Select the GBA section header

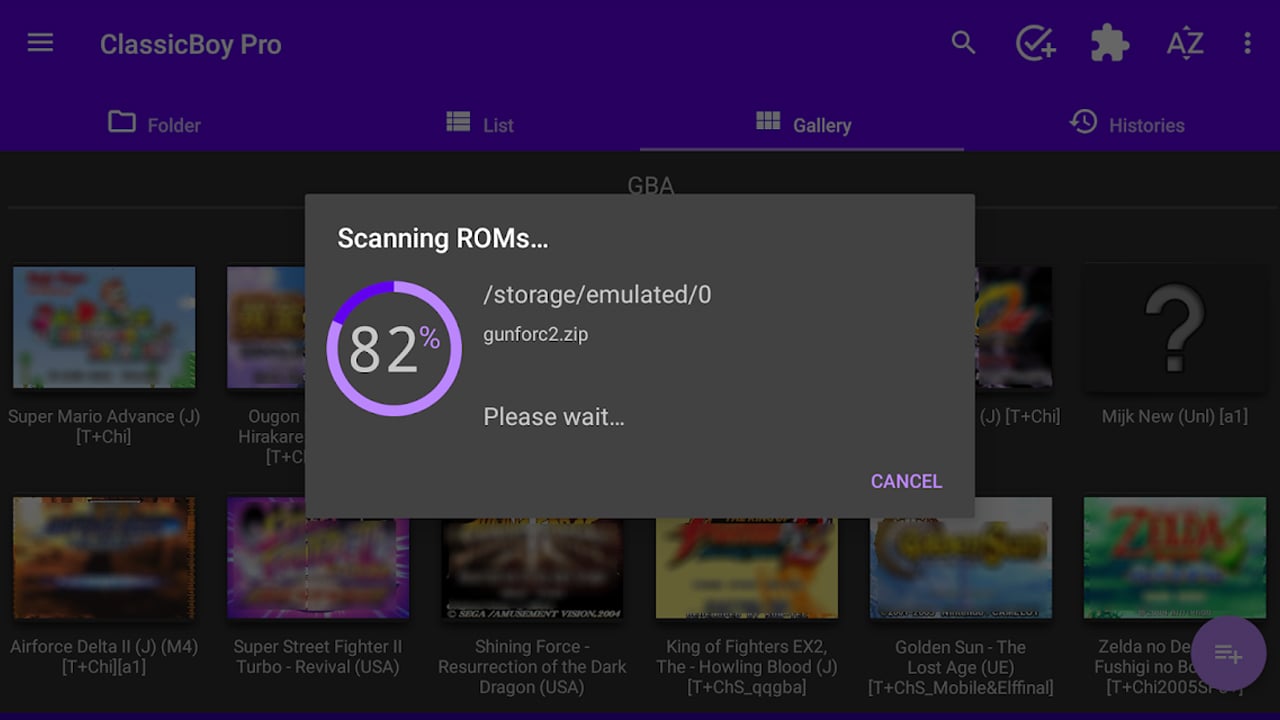click(x=651, y=186)
